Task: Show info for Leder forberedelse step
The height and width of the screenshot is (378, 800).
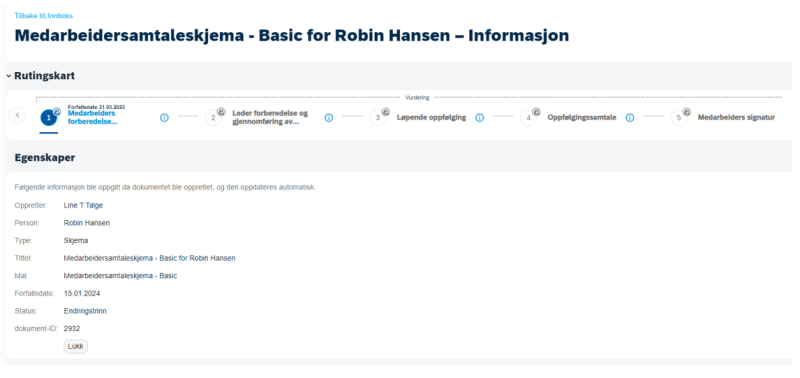Action: (x=329, y=118)
